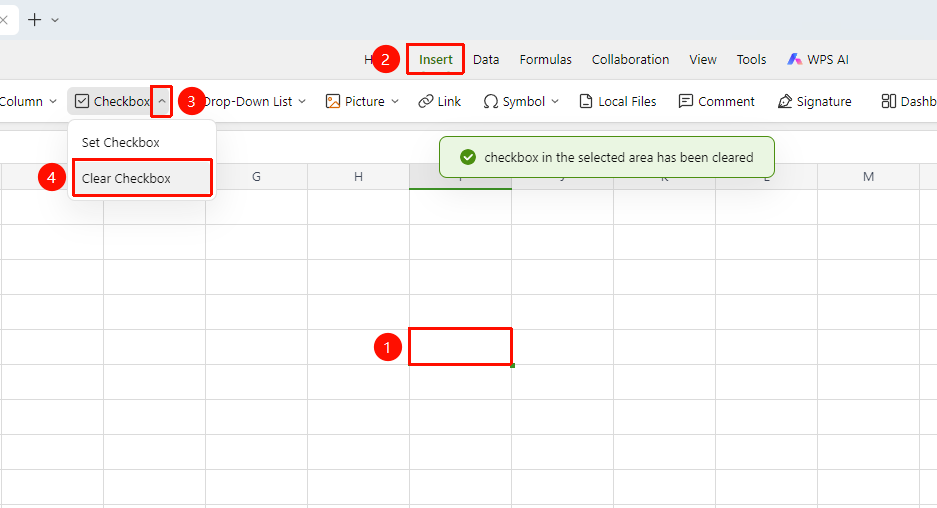Open the Column dropdown arrow
The height and width of the screenshot is (508, 937).
tap(53, 102)
